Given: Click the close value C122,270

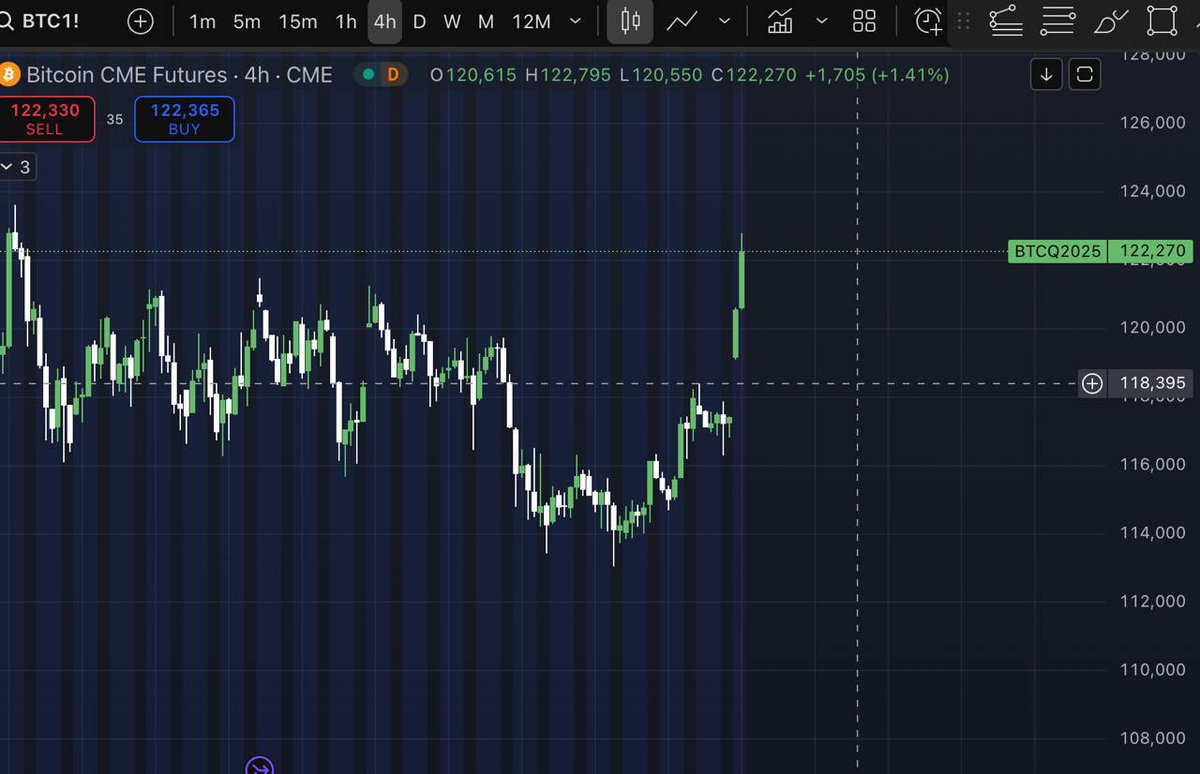Looking at the screenshot, I should coord(753,75).
